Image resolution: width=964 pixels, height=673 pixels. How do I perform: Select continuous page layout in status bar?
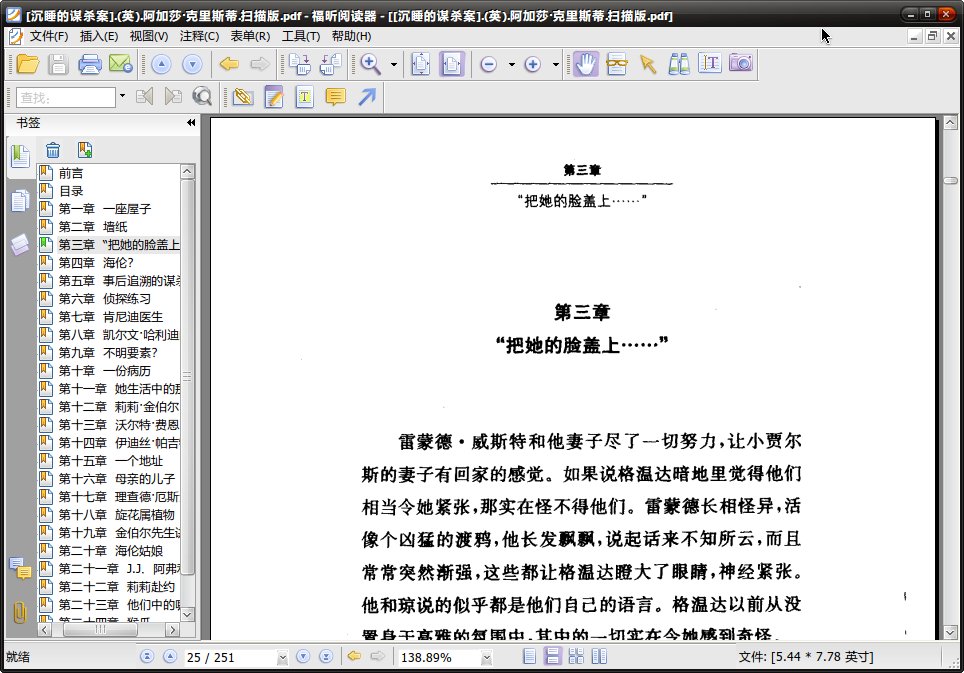coord(553,656)
